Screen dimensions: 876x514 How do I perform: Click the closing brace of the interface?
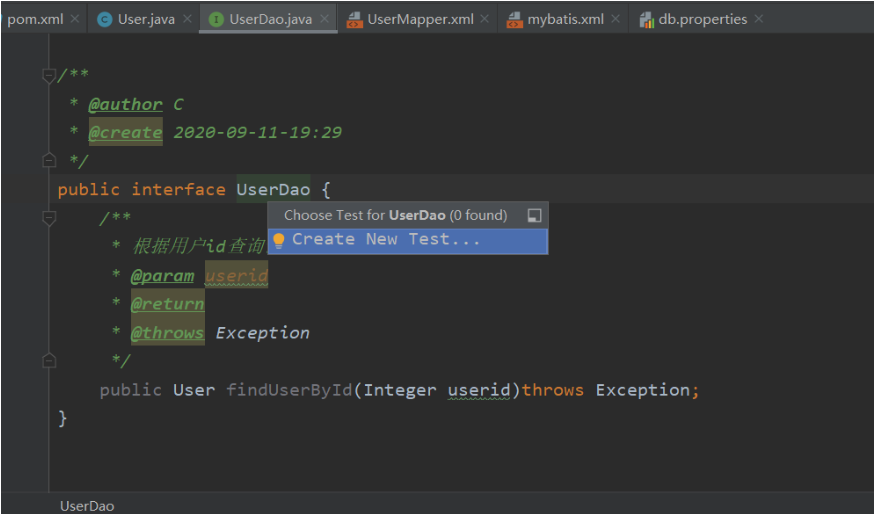[x=63, y=418]
